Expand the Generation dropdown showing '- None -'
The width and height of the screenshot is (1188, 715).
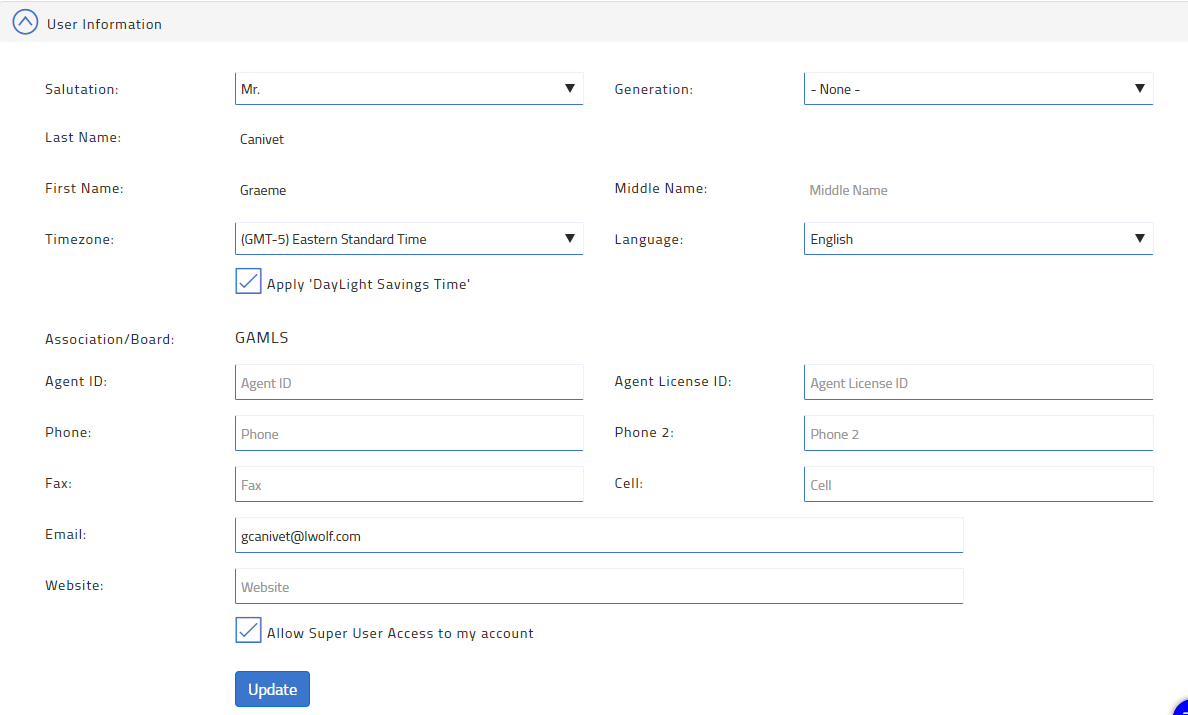tap(978, 88)
